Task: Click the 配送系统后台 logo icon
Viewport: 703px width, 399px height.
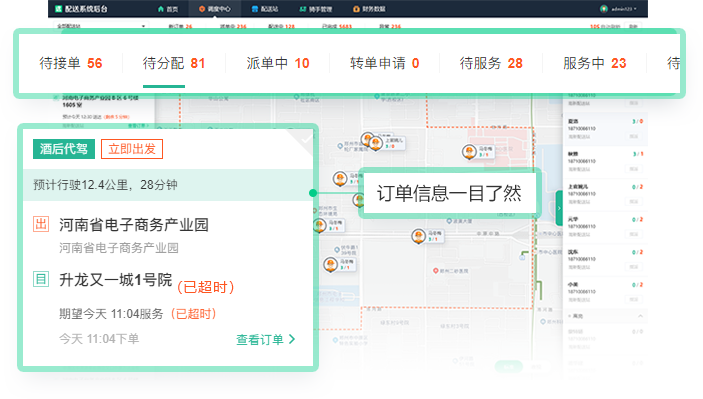Action: (x=58, y=9)
